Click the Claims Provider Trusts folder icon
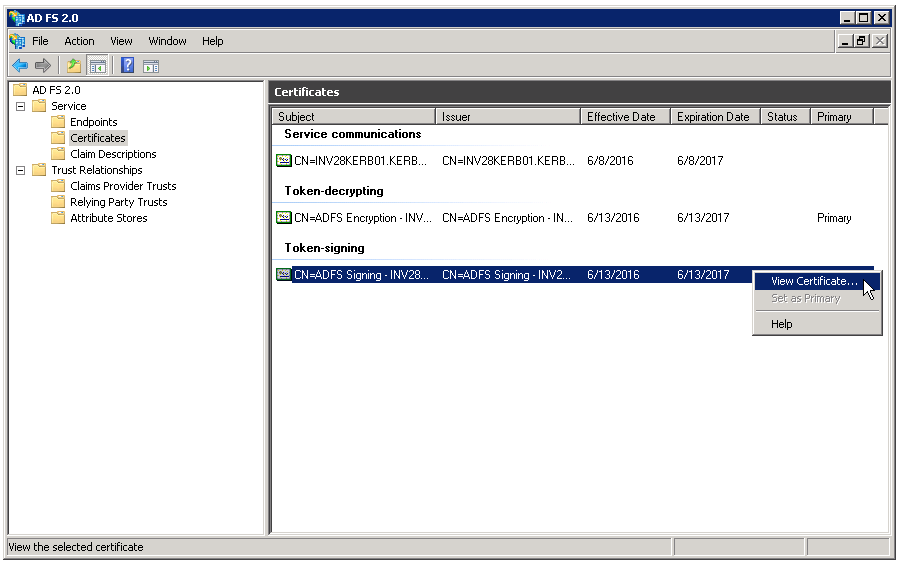The height and width of the screenshot is (565, 901). (58, 186)
